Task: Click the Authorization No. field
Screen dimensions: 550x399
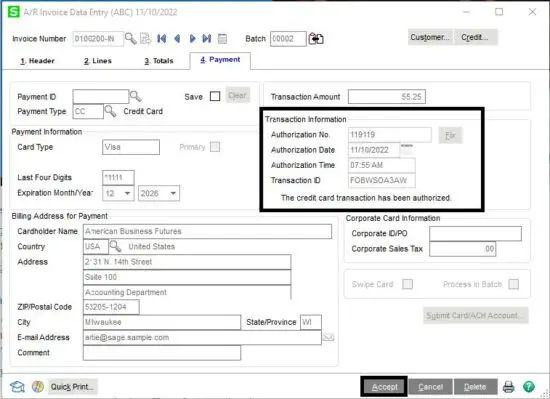Action: tap(390, 135)
